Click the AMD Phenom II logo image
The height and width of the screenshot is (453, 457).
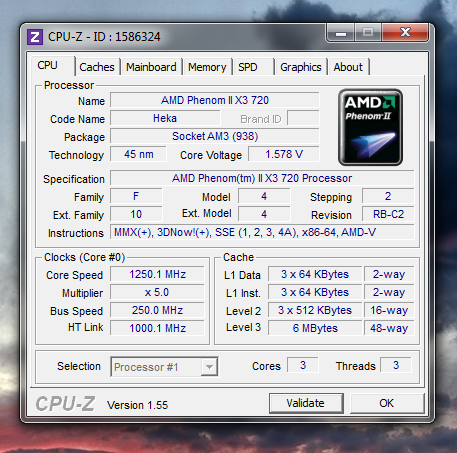pos(370,127)
